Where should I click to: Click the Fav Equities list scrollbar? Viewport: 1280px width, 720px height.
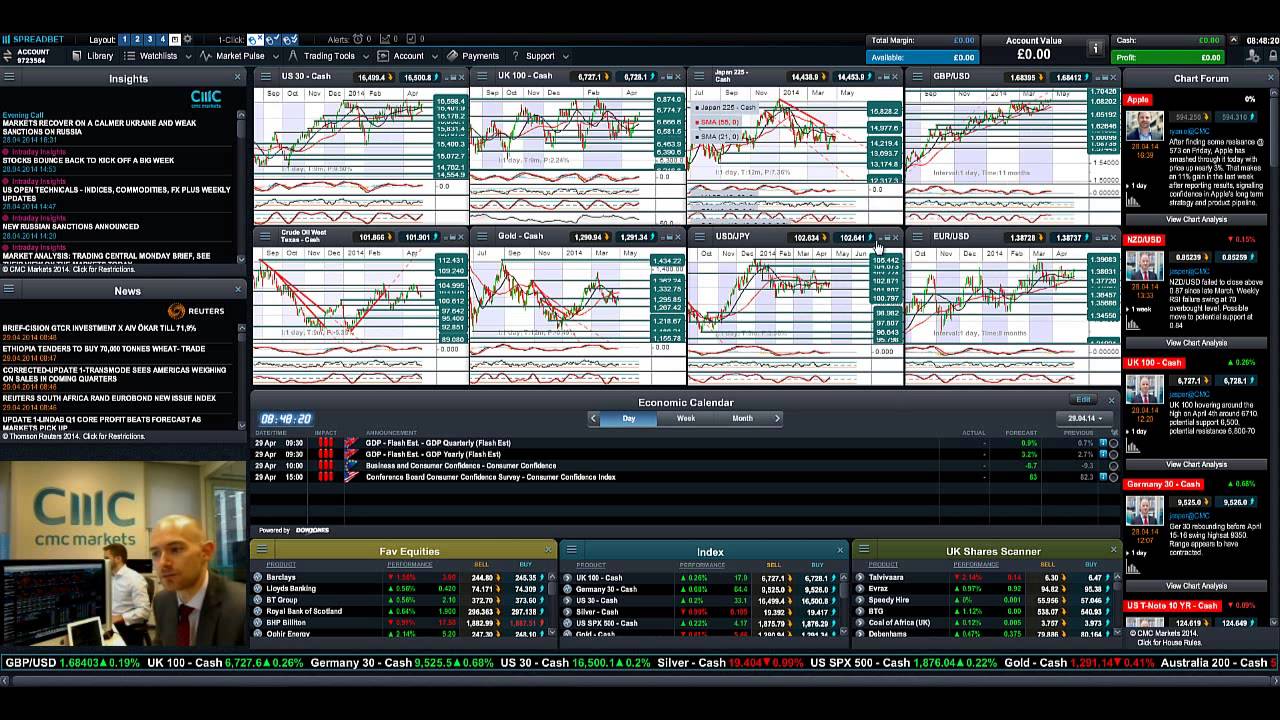click(551, 588)
